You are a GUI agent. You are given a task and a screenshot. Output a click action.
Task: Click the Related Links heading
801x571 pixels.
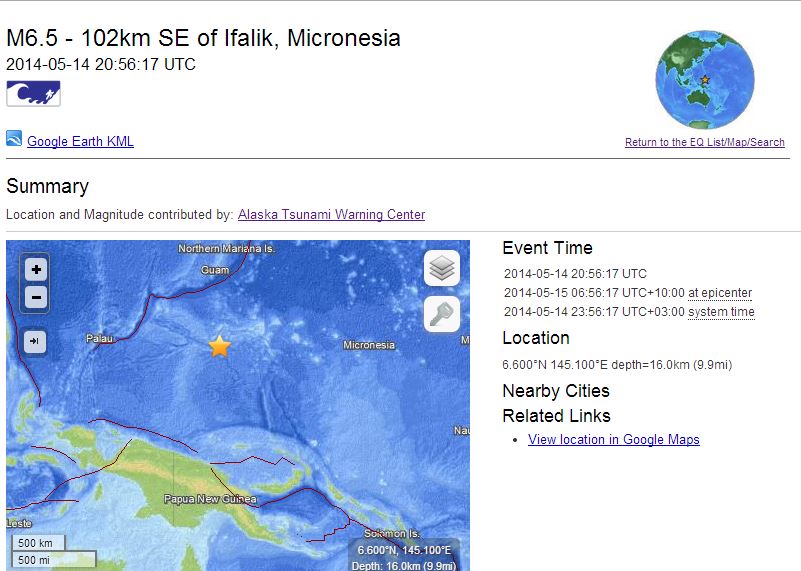pyautogui.click(x=556, y=416)
